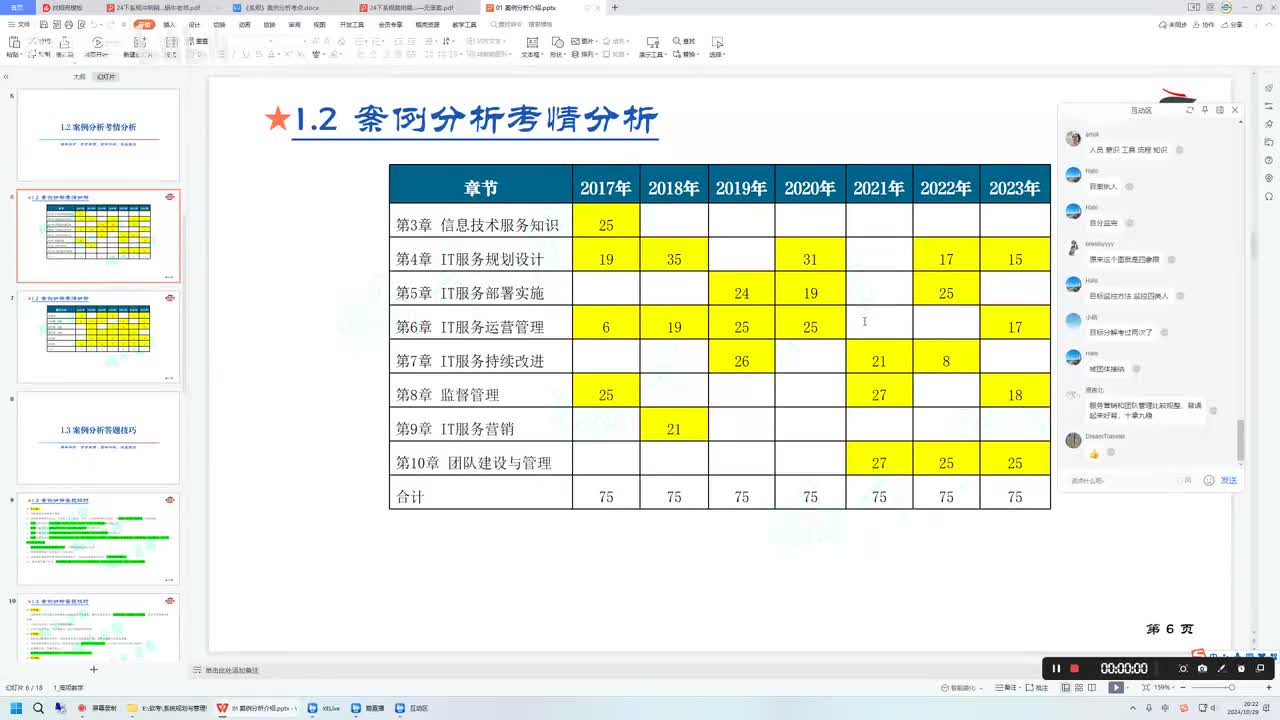Switch to the 视图 ribbon tab
This screenshot has height=720, width=1280.
319,24
